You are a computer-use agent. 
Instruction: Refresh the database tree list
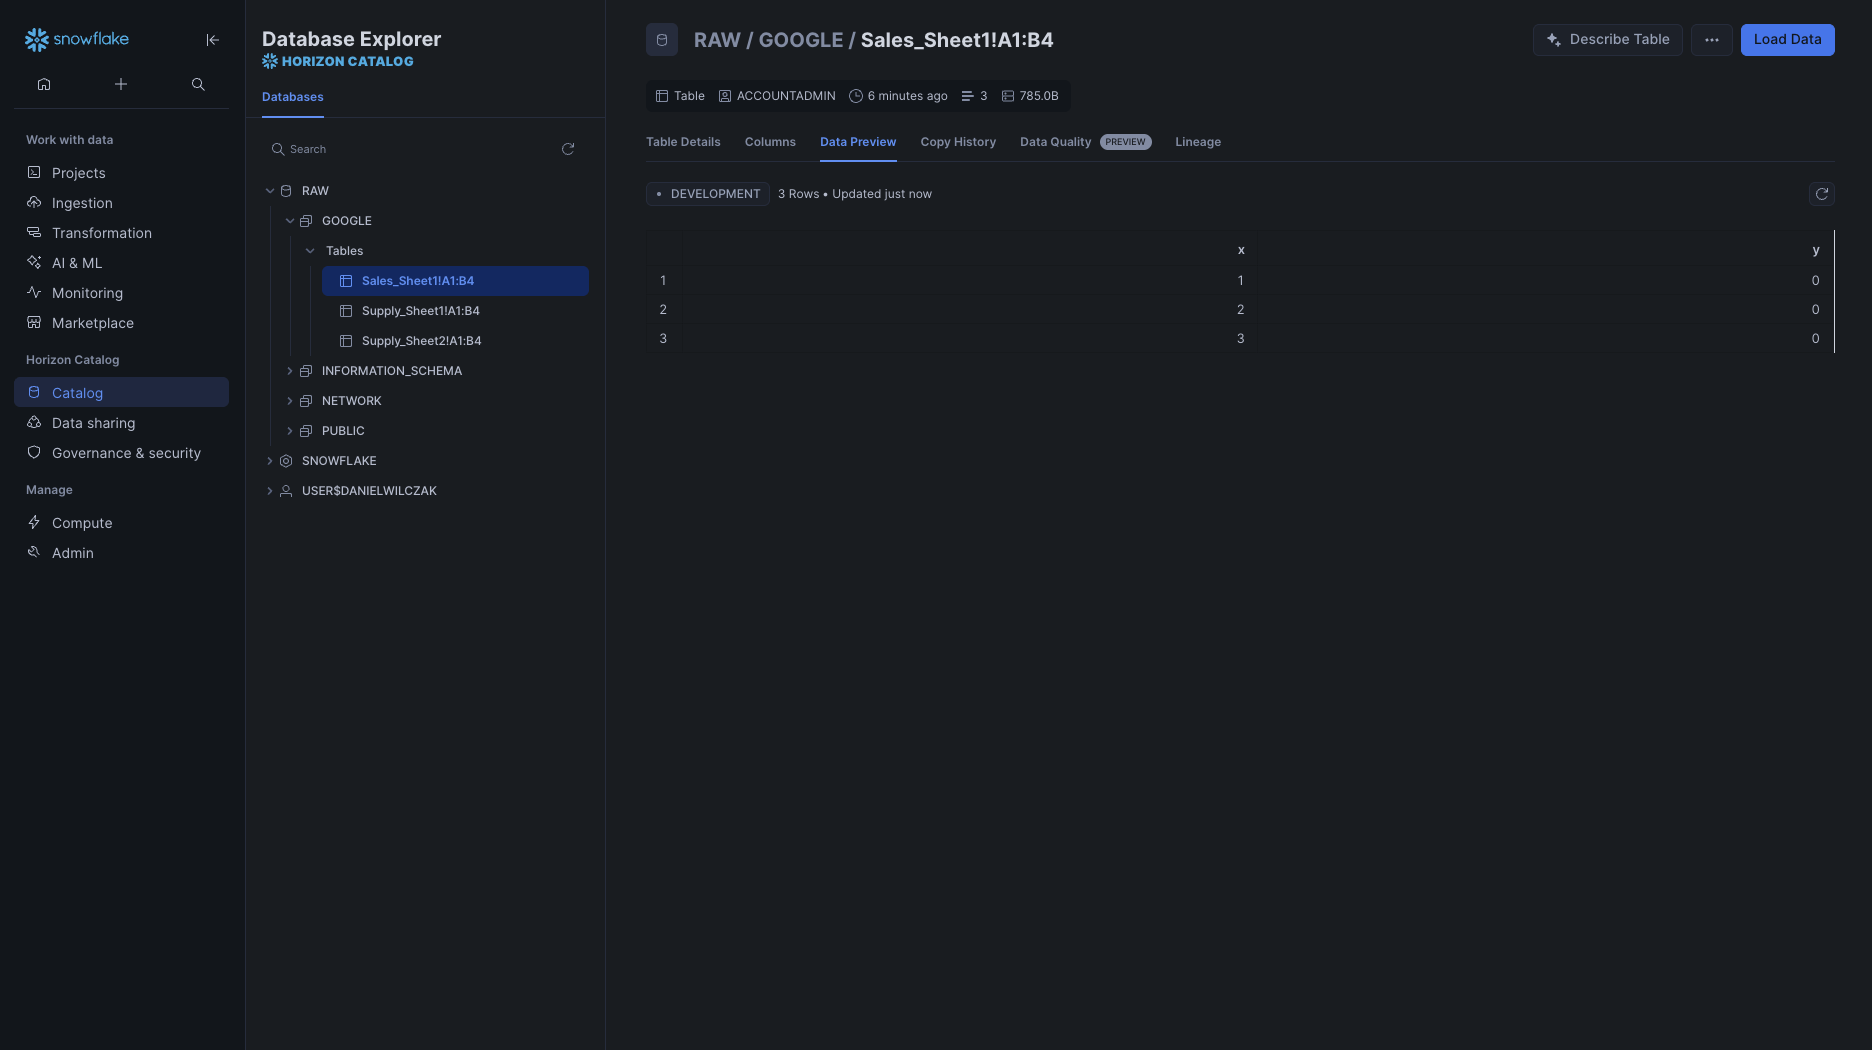pyautogui.click(x=568, y=149)
